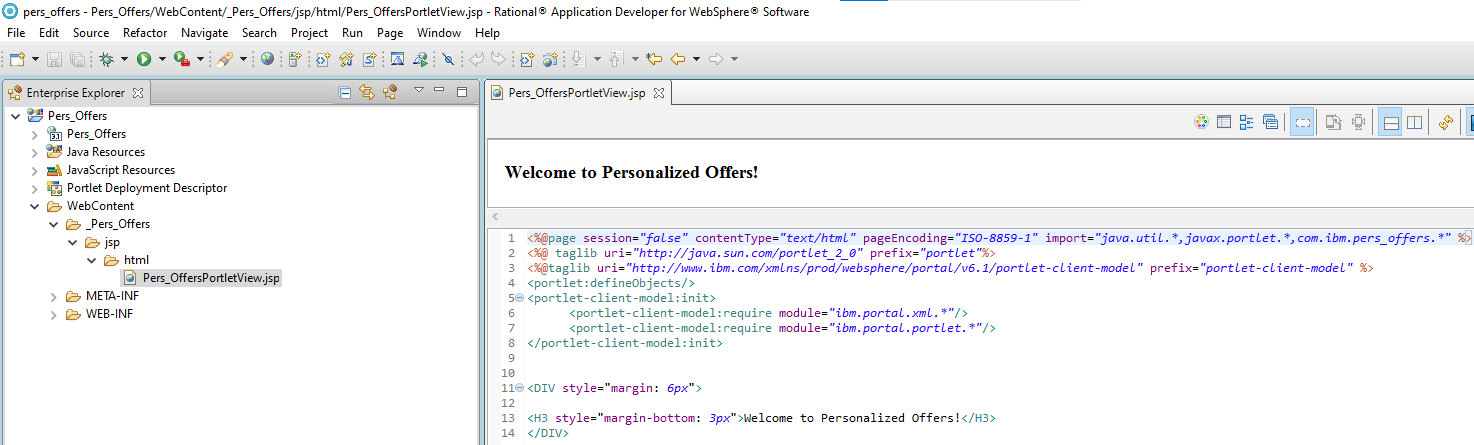The image size is (1474, 445).
Task: Open the Refactor menu
Action: pos(145,33)
